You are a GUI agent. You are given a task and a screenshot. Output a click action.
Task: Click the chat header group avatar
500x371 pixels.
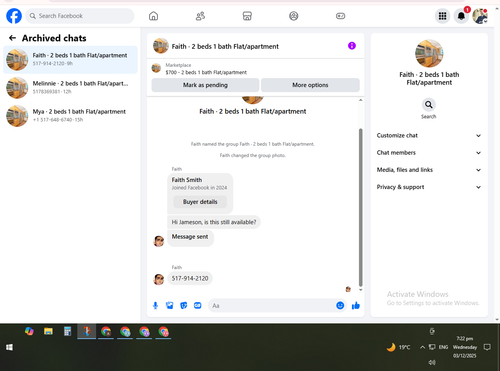161,46
